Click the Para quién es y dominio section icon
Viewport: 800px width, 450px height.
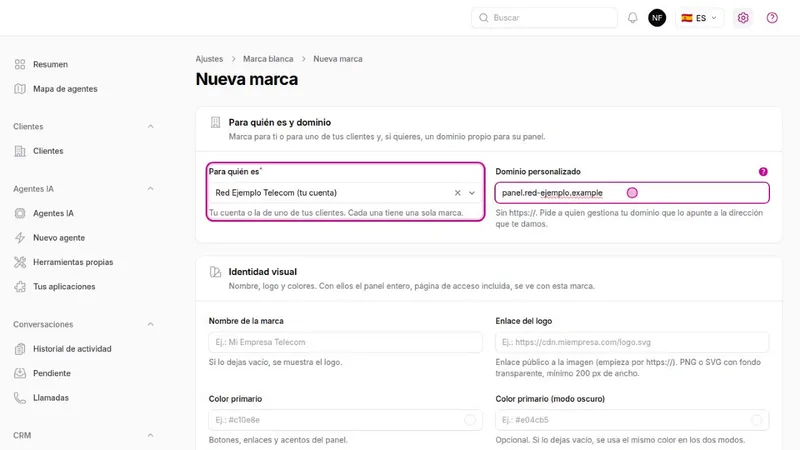[215, 122]
